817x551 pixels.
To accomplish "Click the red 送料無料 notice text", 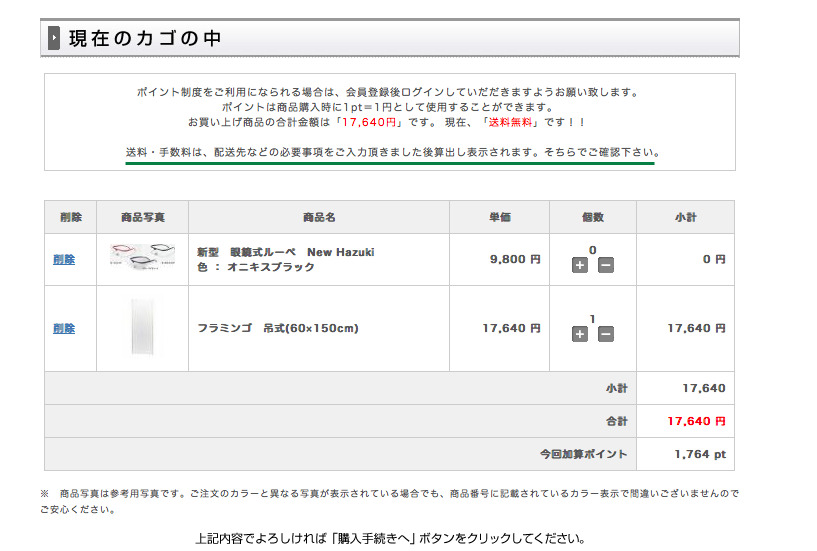I will click(x=510, y=122).
